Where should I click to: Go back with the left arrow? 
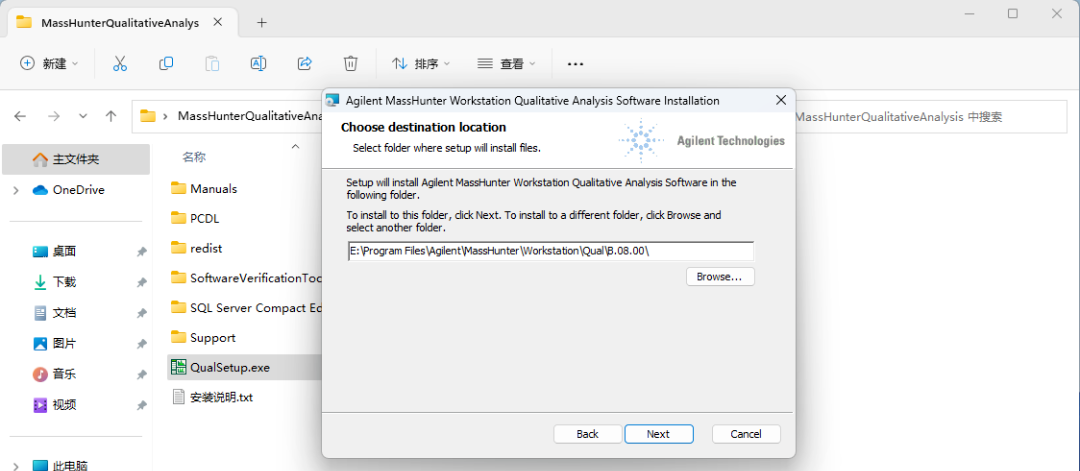tap(20, 116)
